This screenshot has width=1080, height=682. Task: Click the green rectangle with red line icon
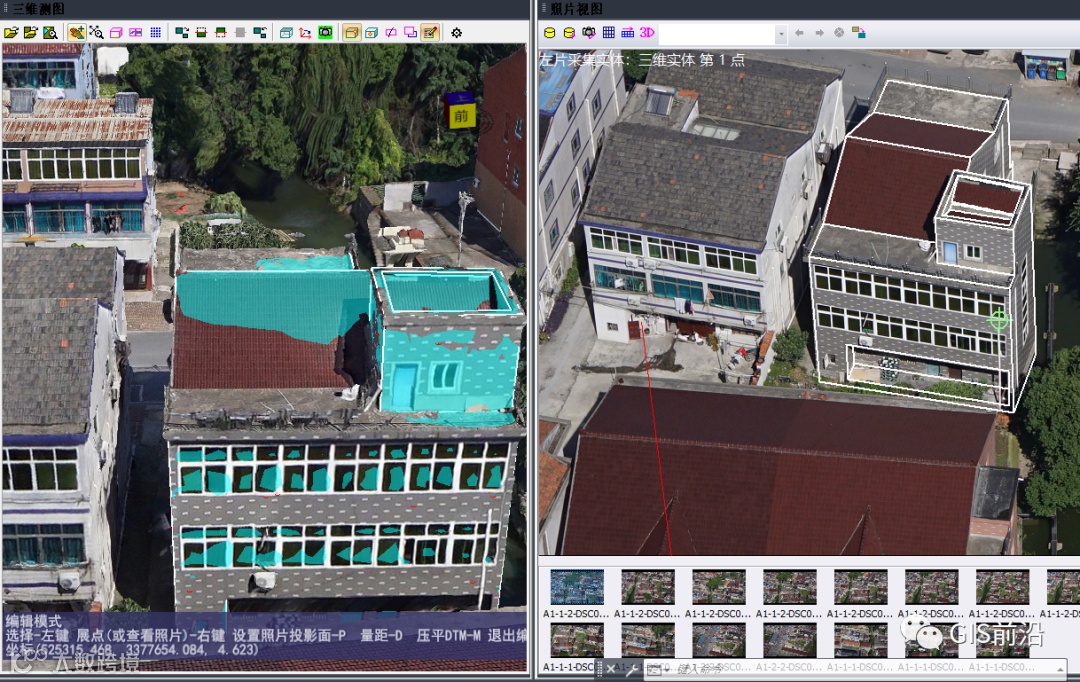tap(220, 32)
